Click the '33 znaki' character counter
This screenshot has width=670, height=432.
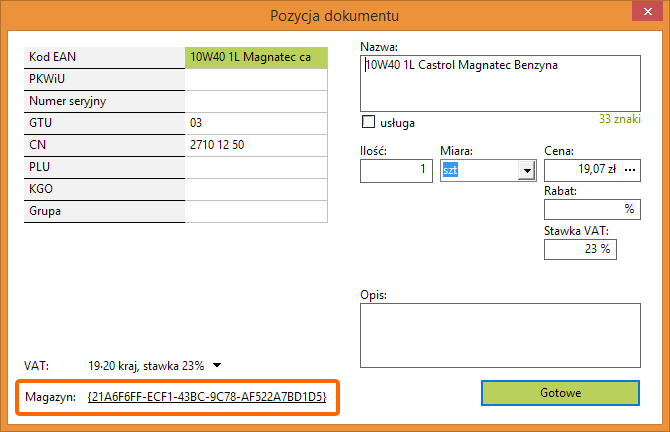click(x=620, y=119)
